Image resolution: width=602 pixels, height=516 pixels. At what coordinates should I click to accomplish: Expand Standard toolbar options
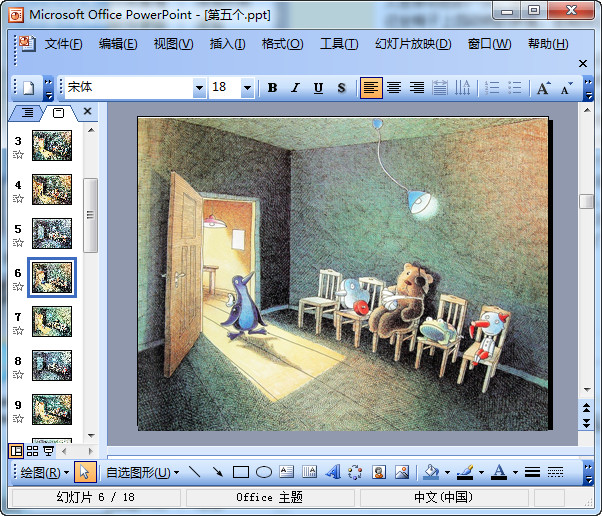(48, 88)
